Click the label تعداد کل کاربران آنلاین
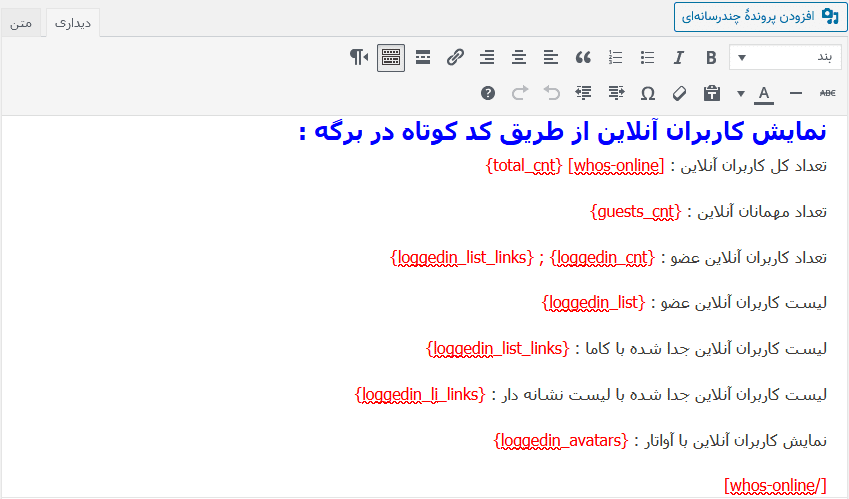 pos(754,166)
